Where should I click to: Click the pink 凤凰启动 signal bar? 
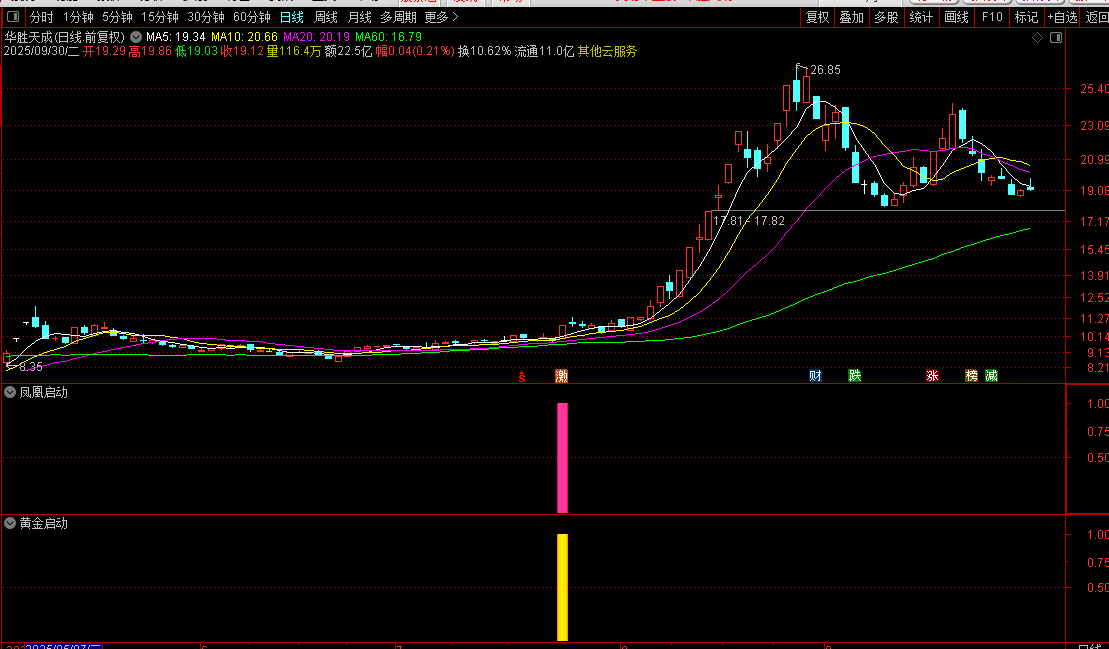562,457
